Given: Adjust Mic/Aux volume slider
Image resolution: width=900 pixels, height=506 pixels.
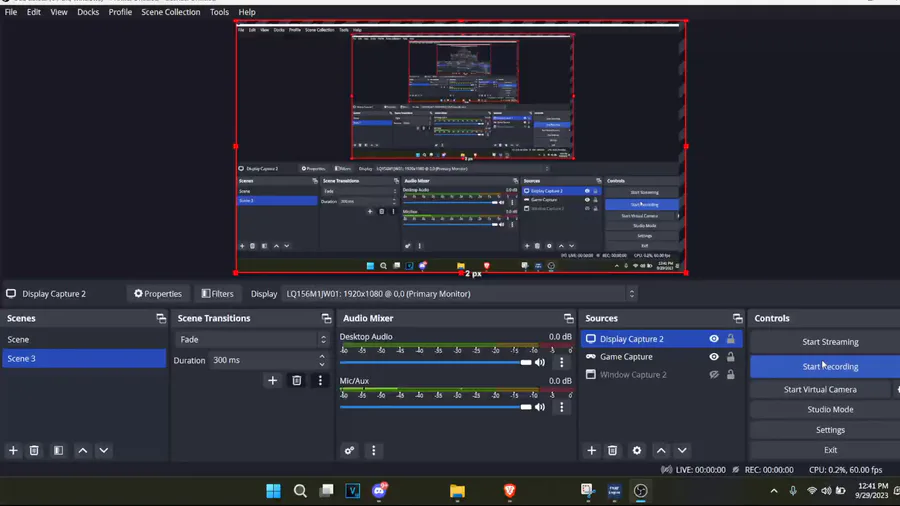Looking at the screenshot, I should click(x=436, y=407).
